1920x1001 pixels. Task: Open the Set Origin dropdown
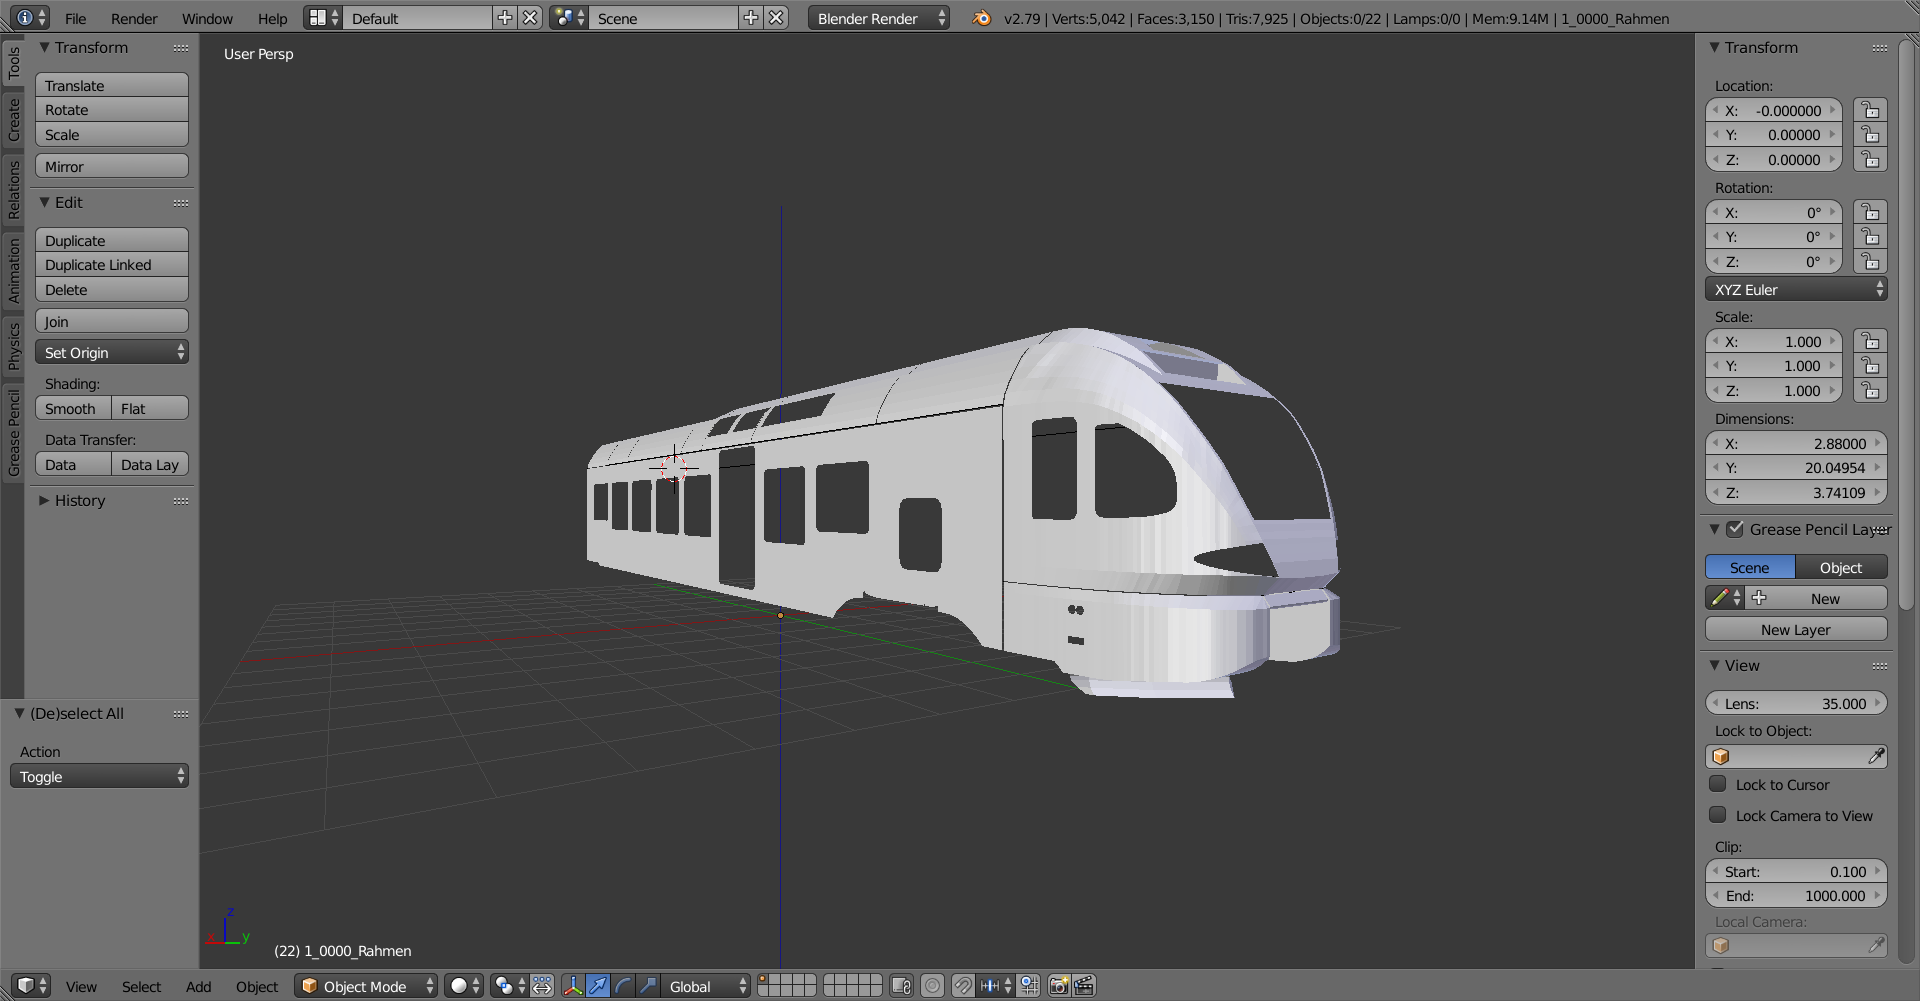[x=112, y=352]
